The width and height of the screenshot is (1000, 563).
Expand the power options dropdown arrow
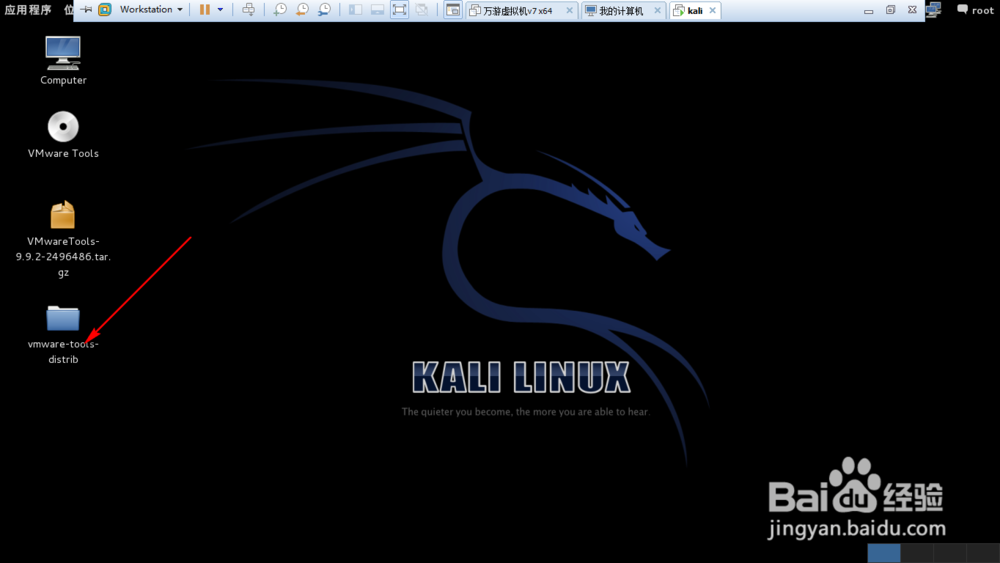(x=221, y=10)
